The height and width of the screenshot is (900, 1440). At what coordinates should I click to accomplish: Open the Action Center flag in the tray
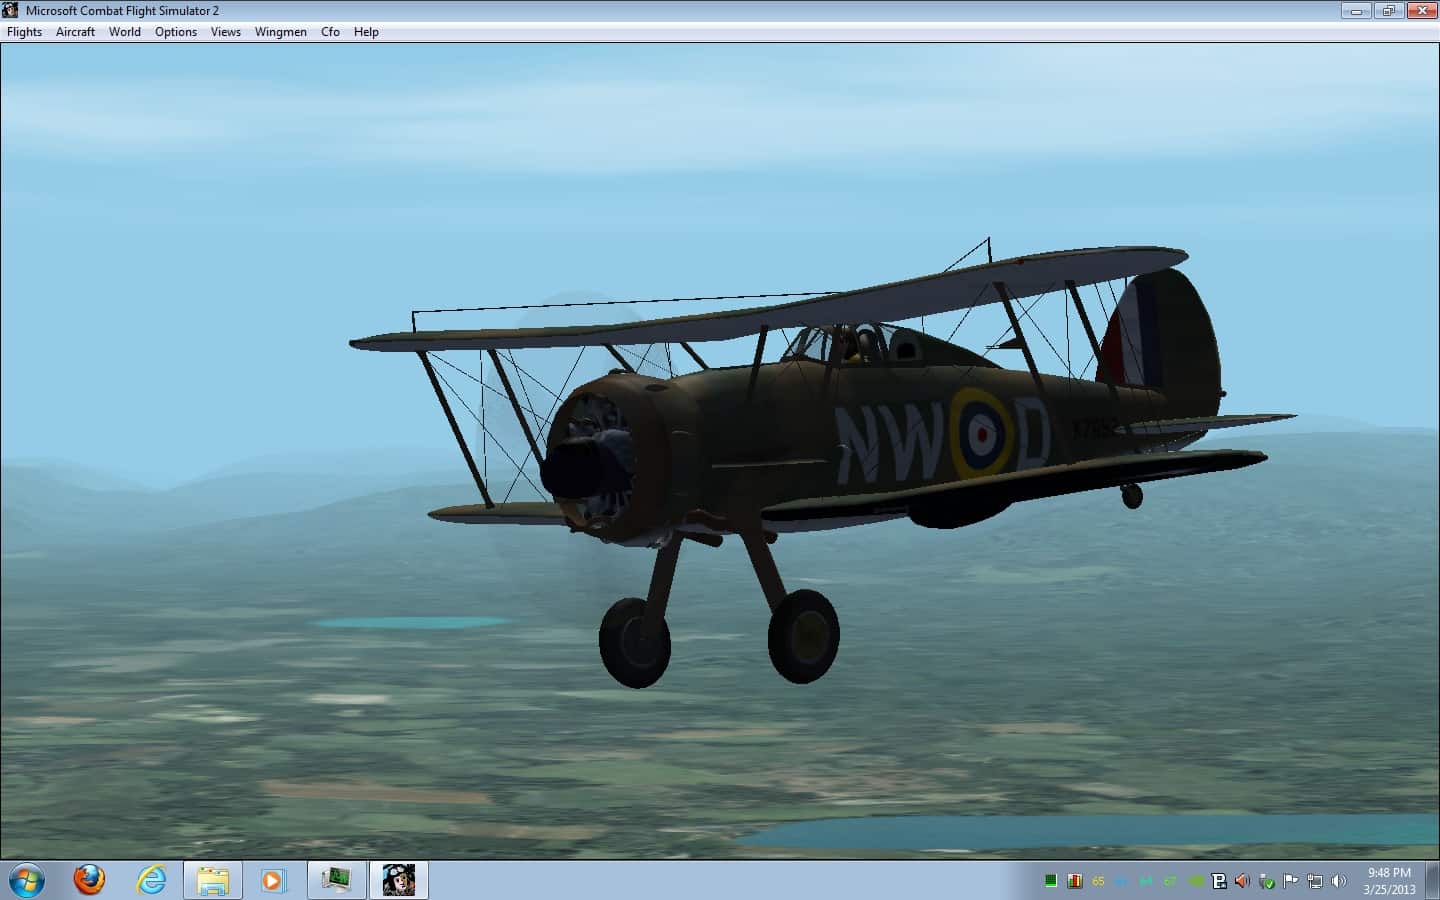pos(1290,881)
